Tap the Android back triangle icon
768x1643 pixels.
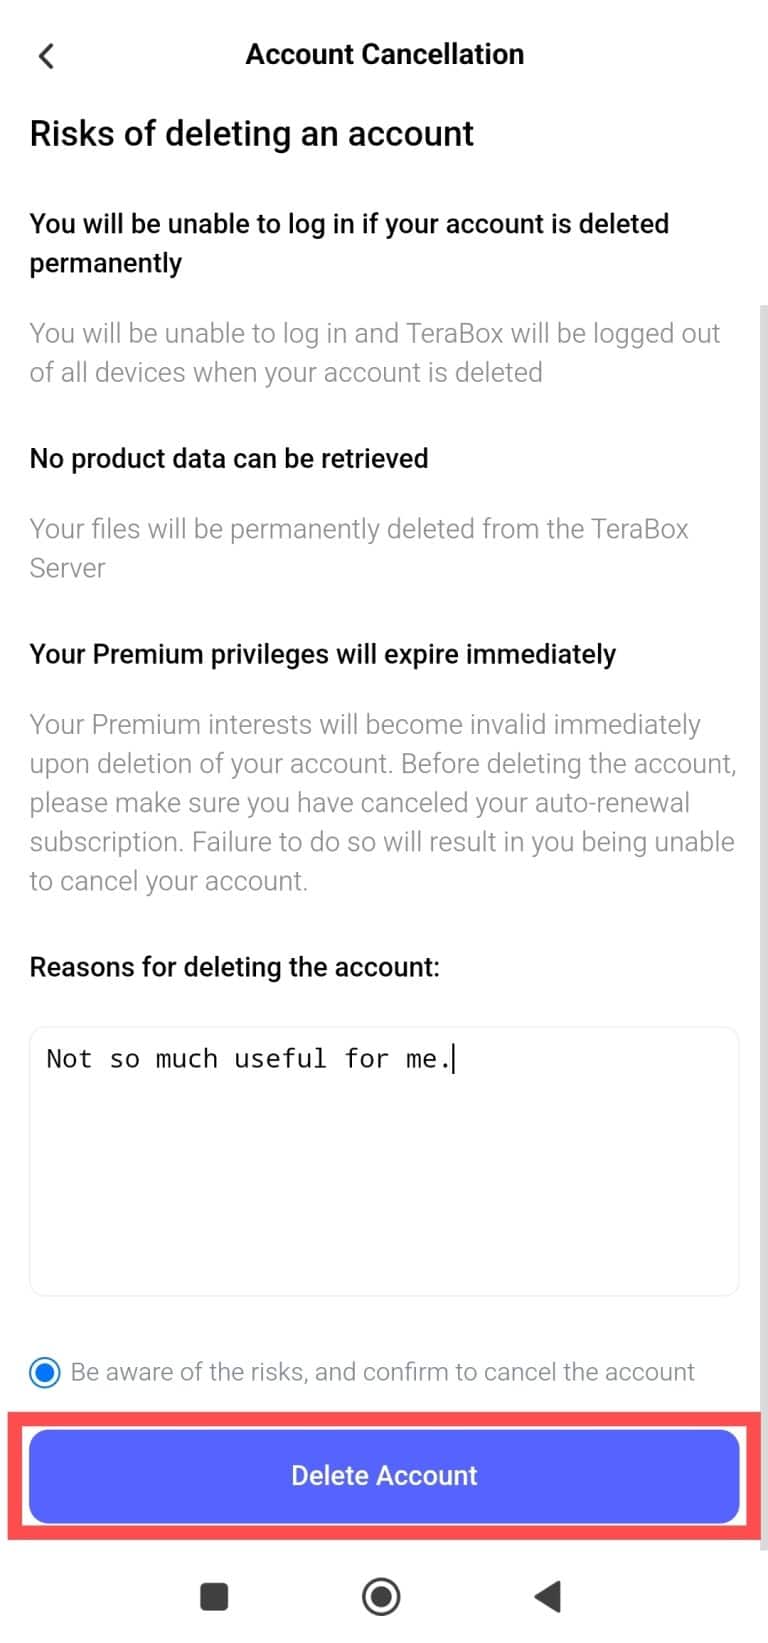click(547, 1596)
